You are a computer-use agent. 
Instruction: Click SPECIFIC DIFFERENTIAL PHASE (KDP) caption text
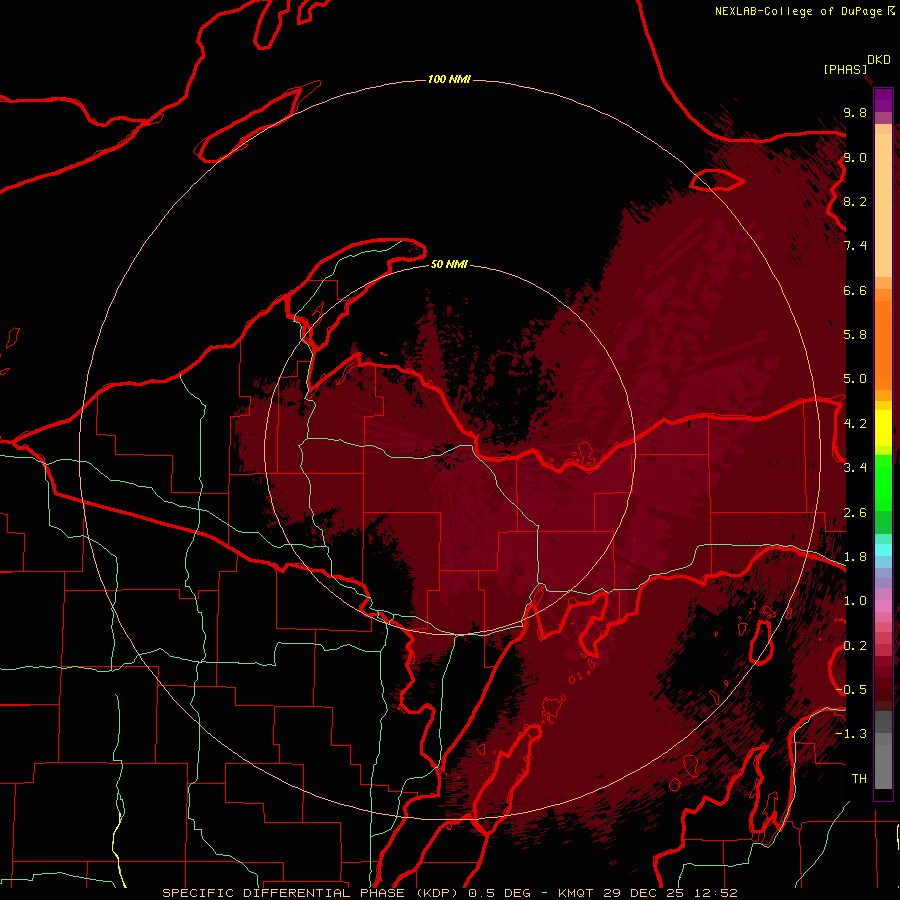pyautogui.click(x=312, y=893)
